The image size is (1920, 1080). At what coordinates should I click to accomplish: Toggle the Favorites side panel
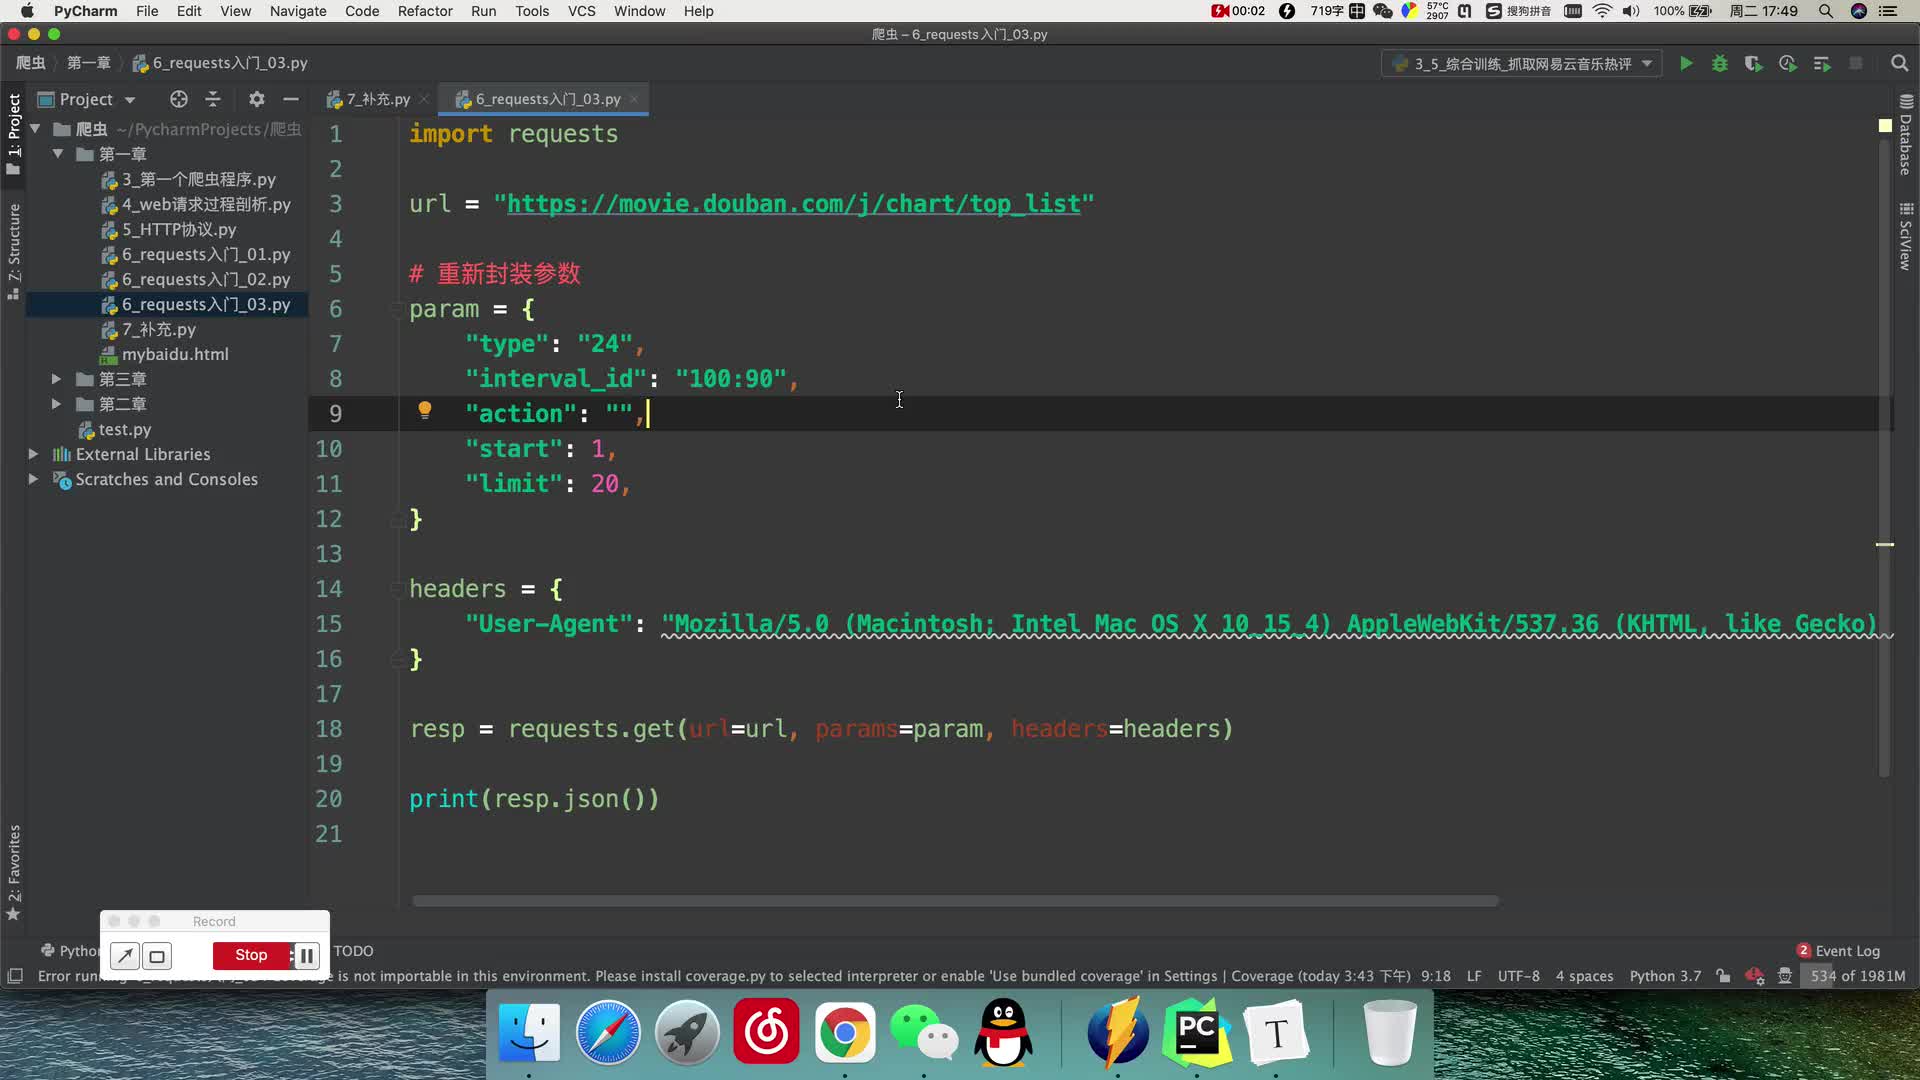tap(14, 871)
